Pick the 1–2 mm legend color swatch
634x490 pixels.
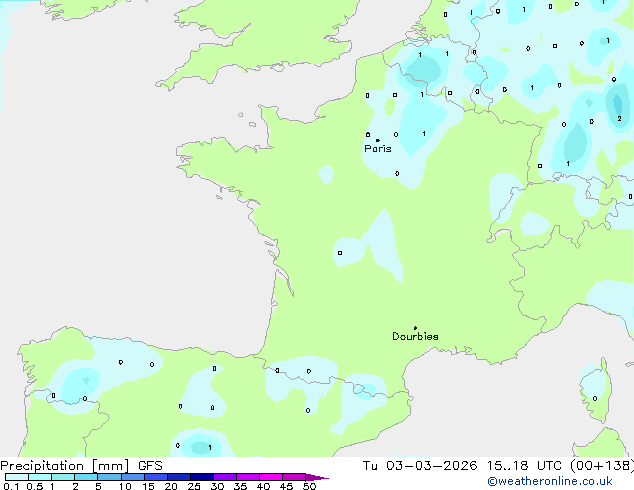point(63,477)
